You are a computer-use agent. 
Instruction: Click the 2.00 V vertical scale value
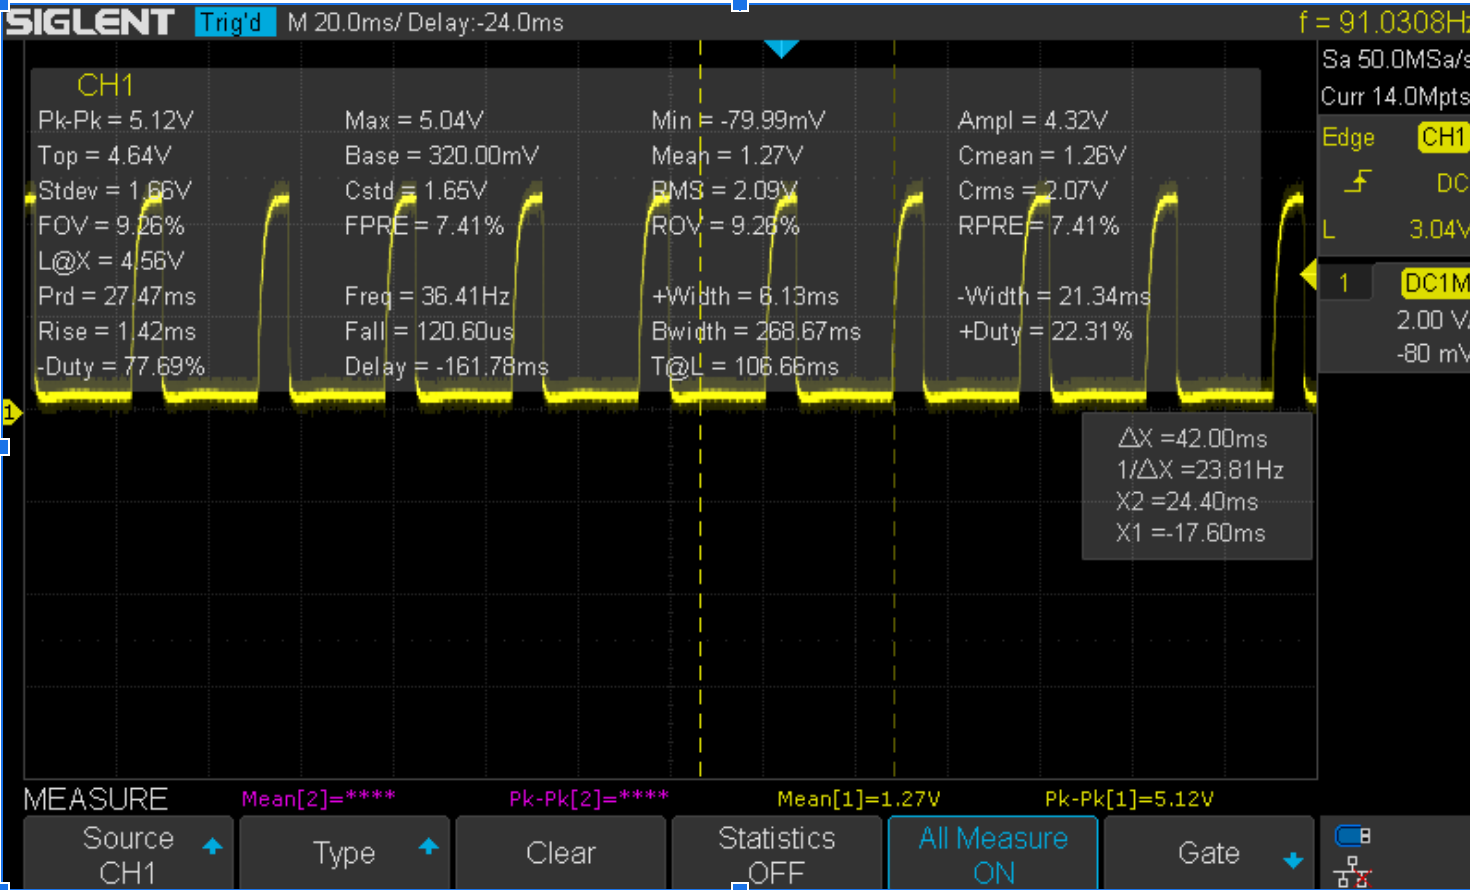1433,320
